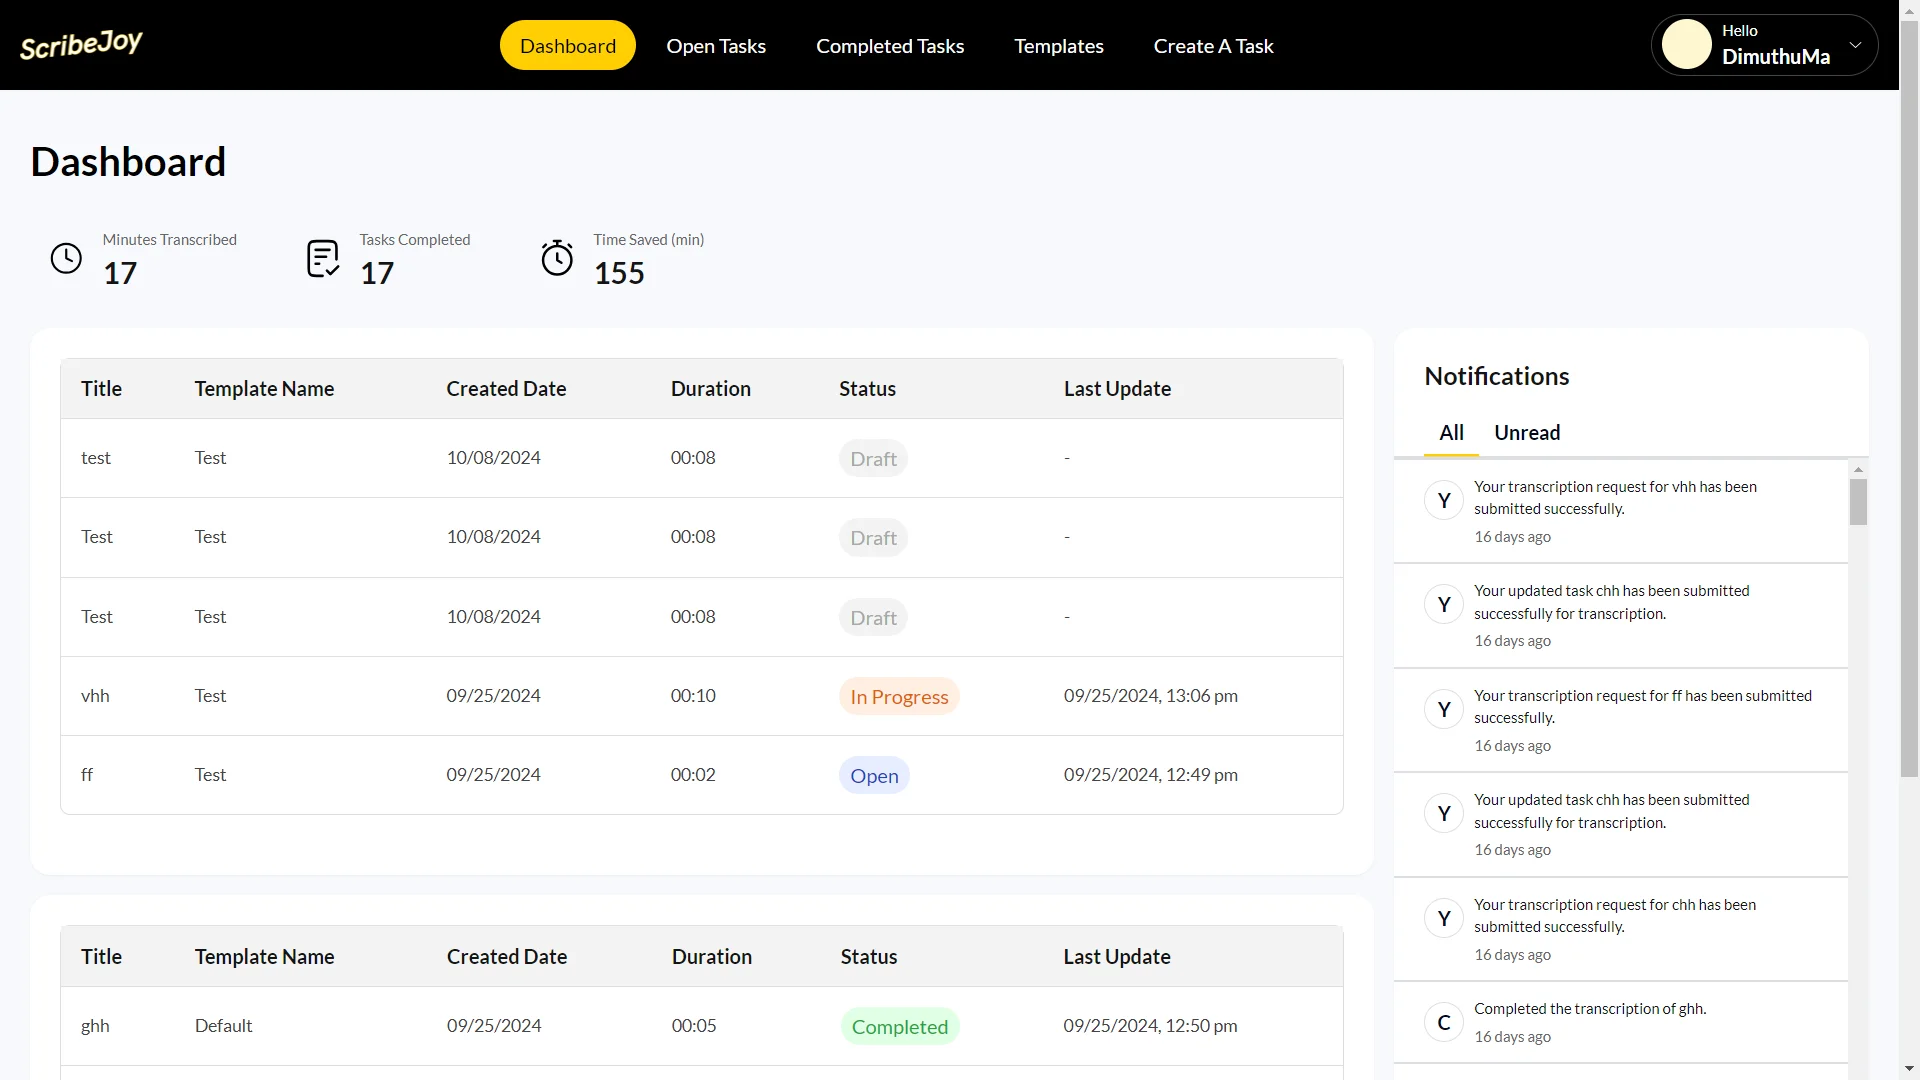Click C avatar on ghh completed notification
Viewport: 1920px width, 1080px height.
[x=1443, y=1023]
